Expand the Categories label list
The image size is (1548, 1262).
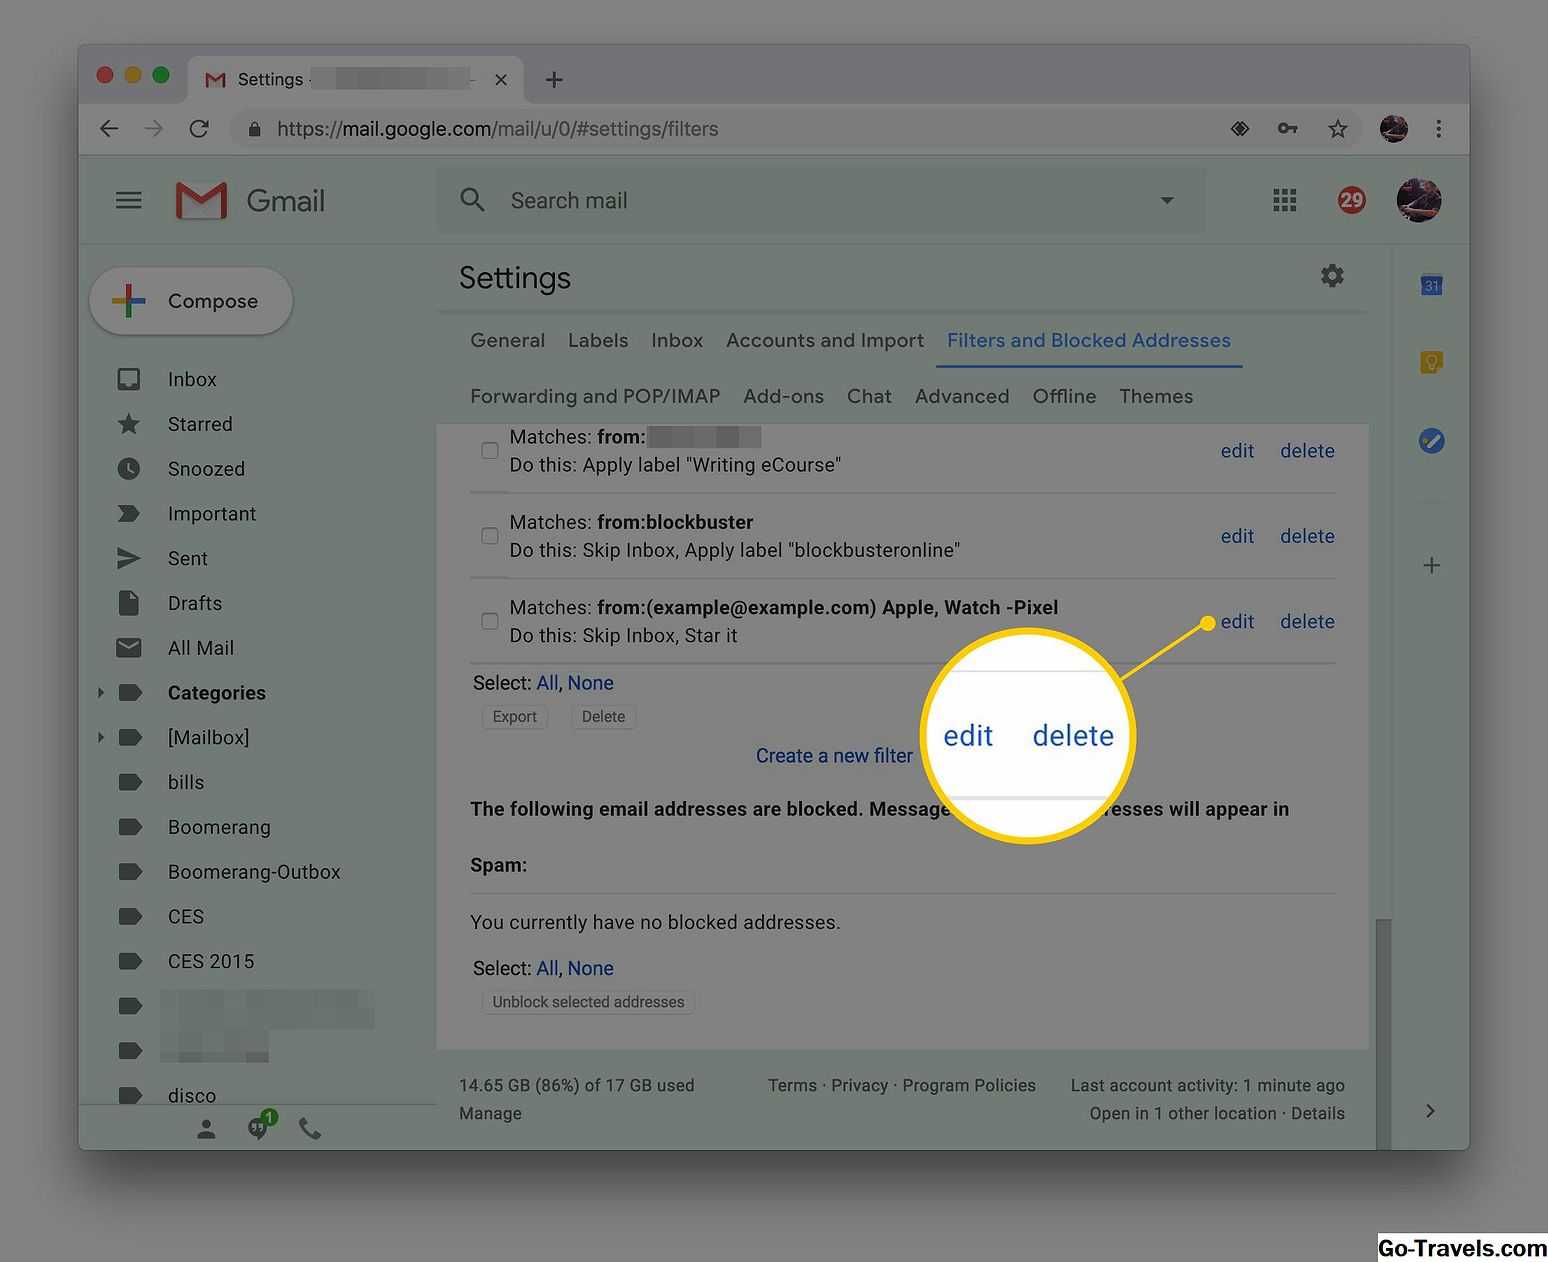[100, 692]
